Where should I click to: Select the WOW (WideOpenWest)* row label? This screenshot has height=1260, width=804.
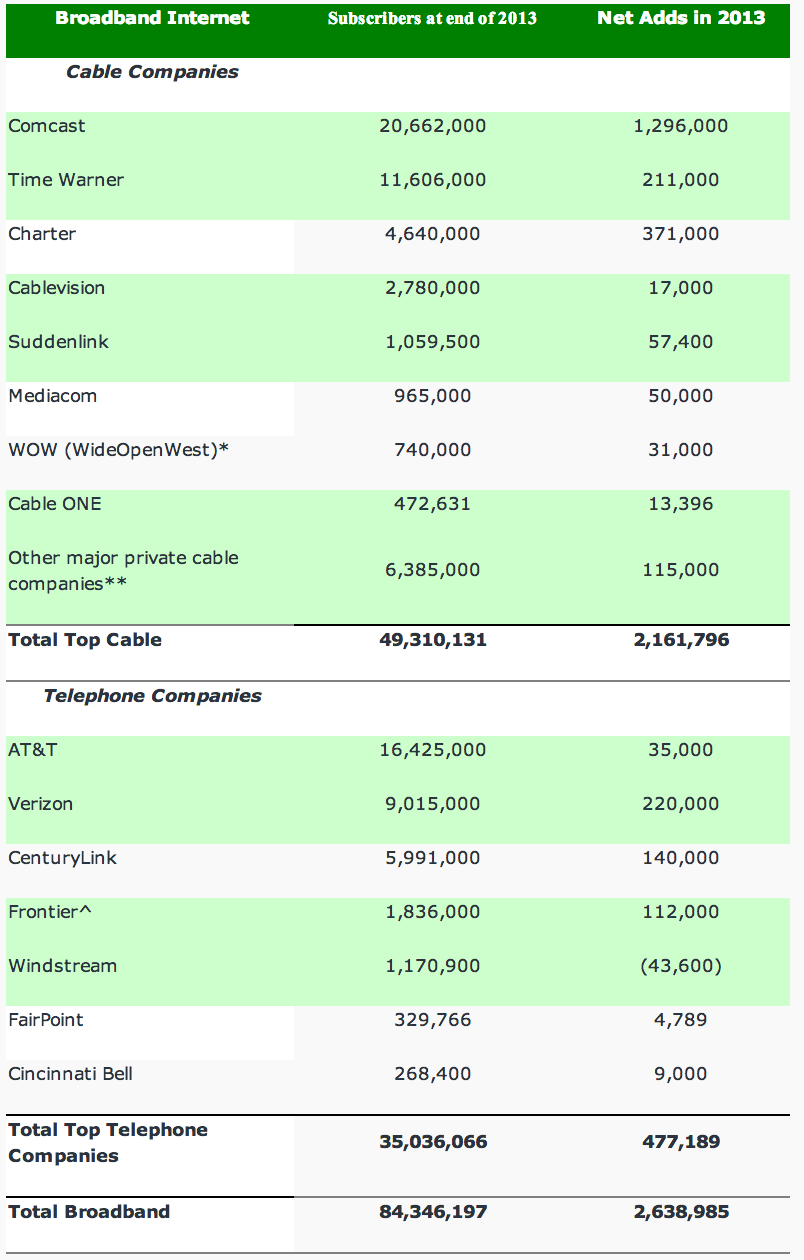point(119,450)
